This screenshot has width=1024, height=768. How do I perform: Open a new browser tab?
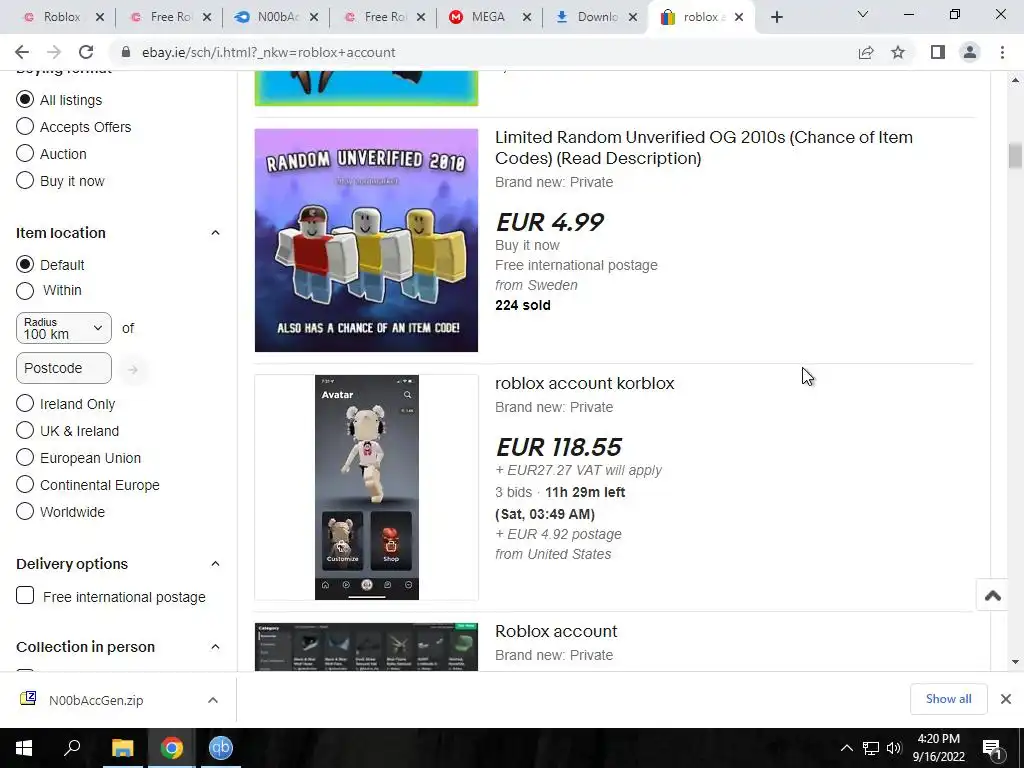pyautogui.click(x=776, y=17)
